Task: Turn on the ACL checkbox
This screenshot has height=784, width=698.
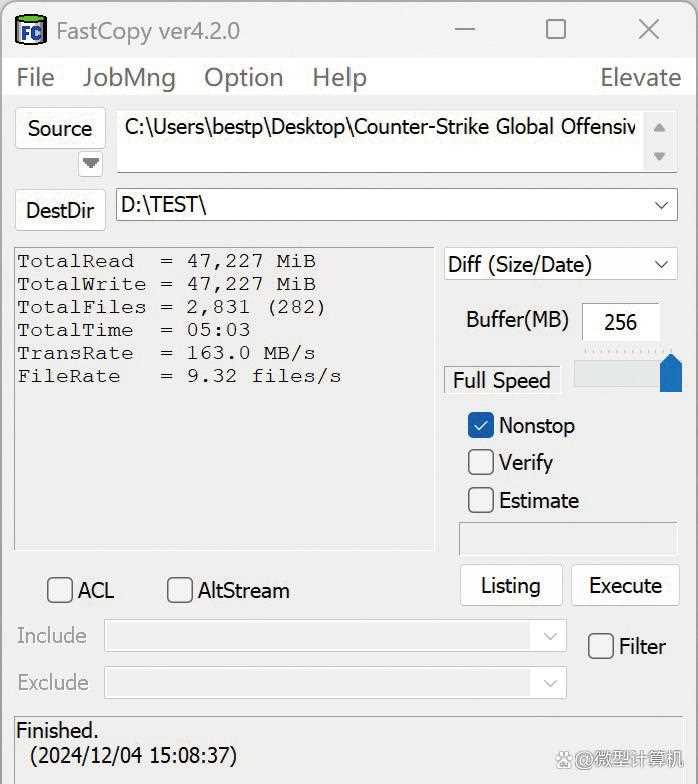Action: pos(60,590)
